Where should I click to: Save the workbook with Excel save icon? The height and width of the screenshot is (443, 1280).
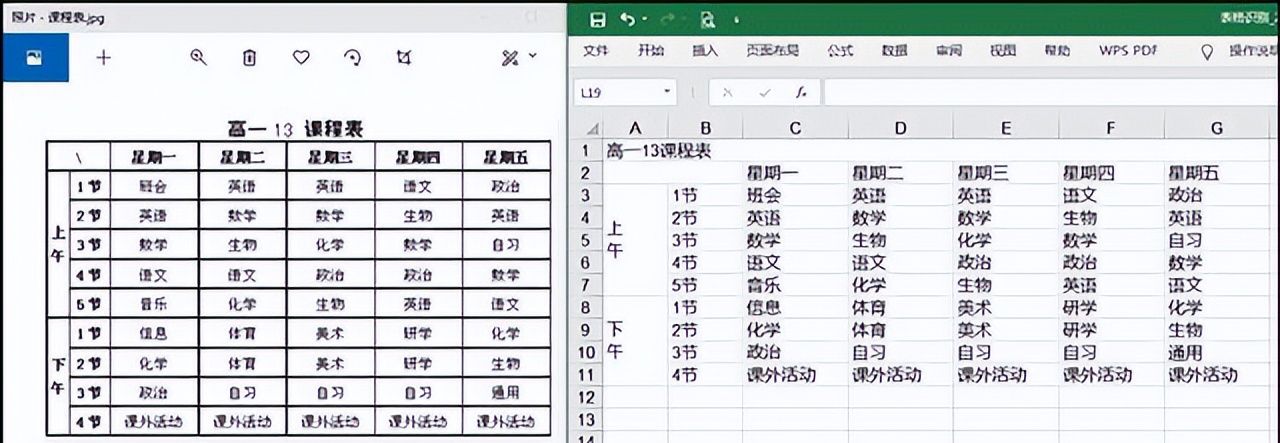[598, 19]
